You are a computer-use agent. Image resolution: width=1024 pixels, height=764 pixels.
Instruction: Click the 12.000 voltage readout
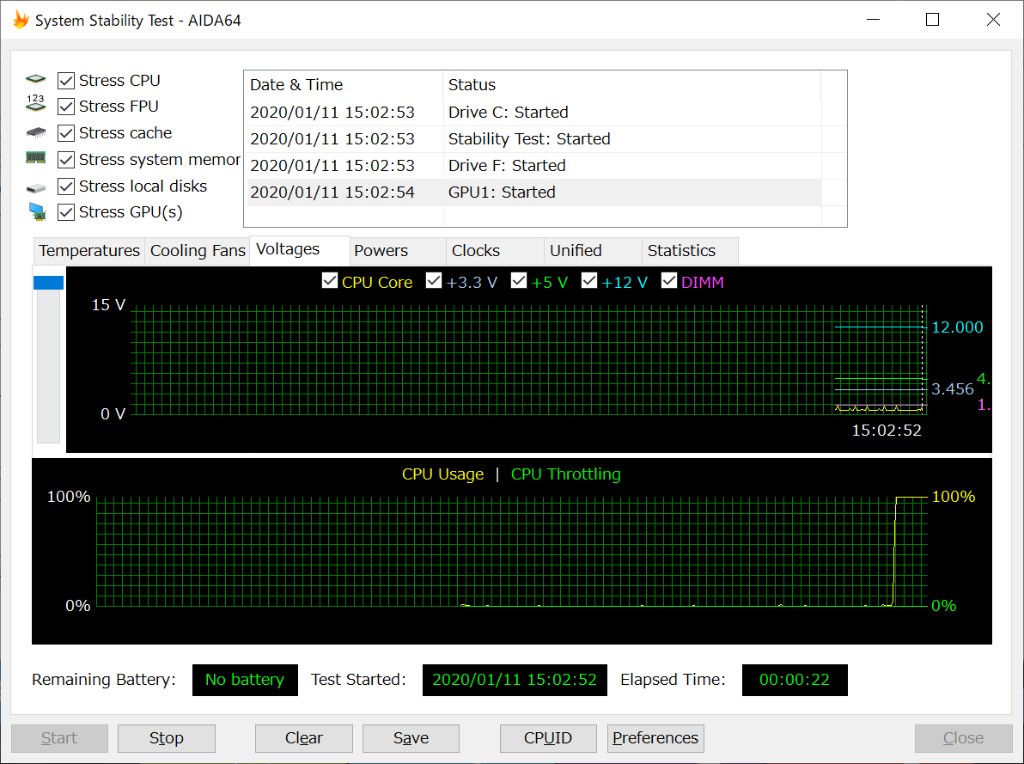(x=957, y=327)
